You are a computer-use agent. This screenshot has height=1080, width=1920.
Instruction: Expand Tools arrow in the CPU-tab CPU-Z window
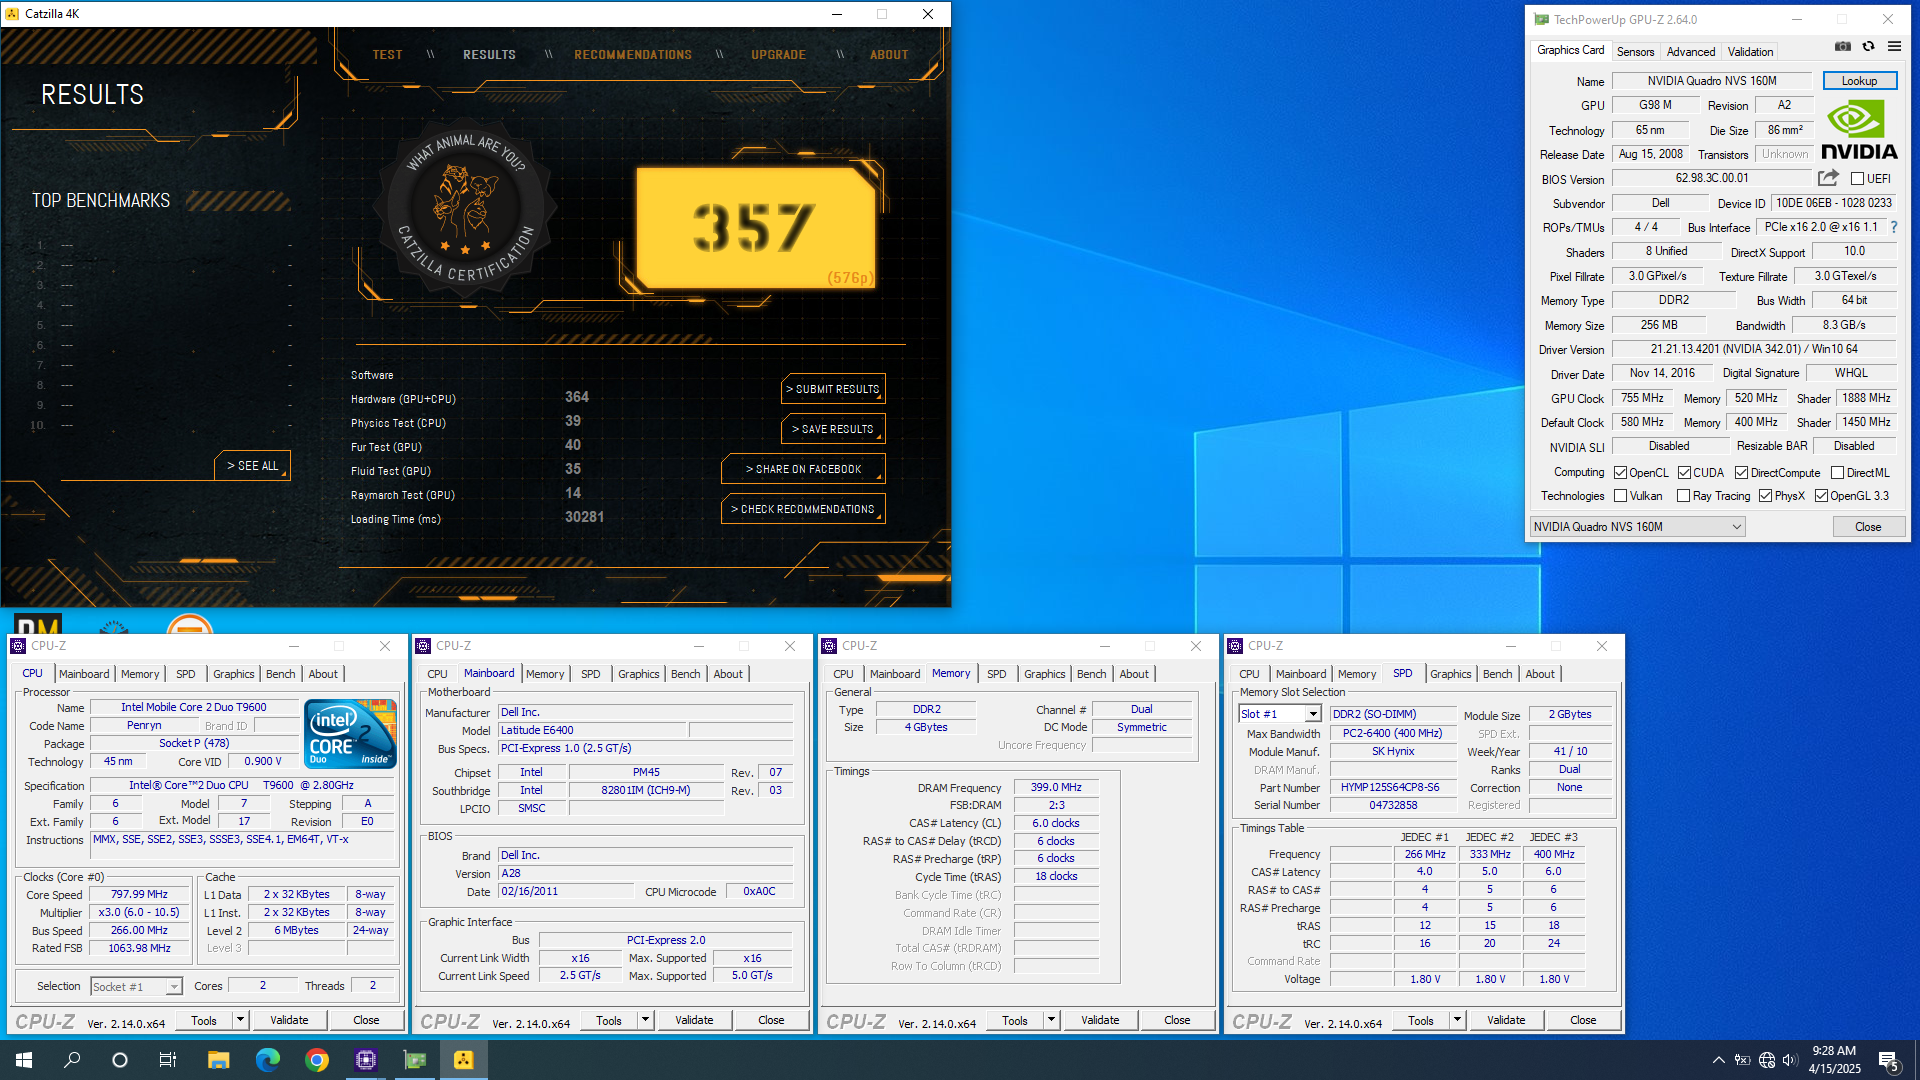pos(240,1020)
